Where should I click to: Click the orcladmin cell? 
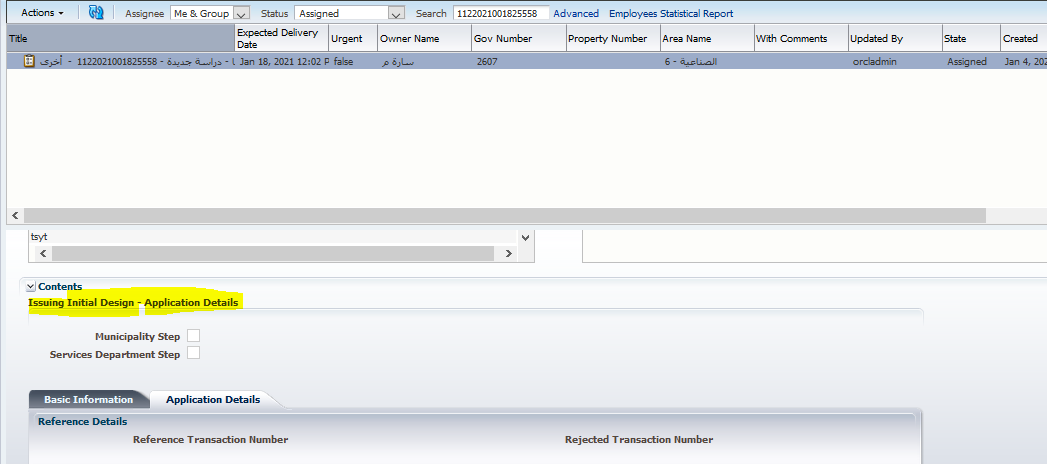(873, 61)
